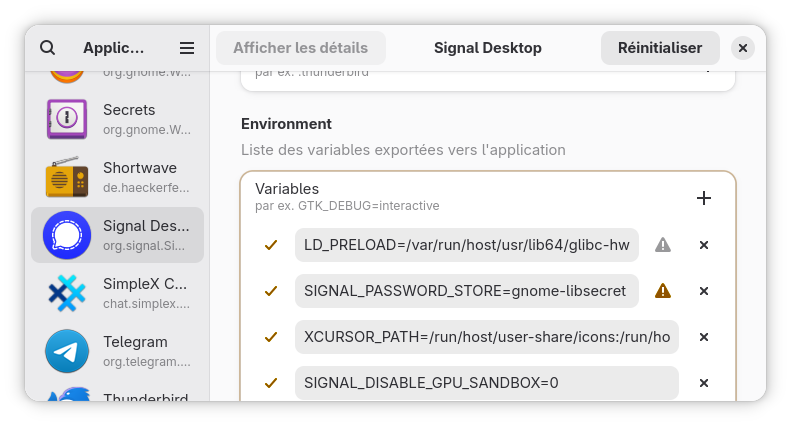This screenshot has width=791, height=426.
Task: Edit the XCURSOR_PATH variable field
Action: tap(487, 337)
